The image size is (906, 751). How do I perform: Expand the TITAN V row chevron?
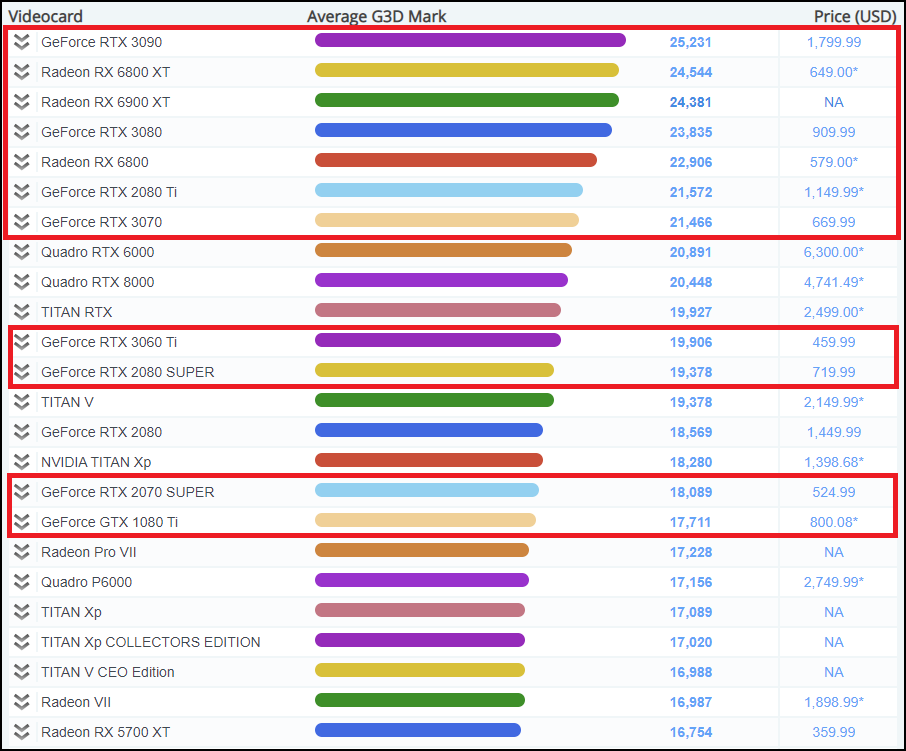pyautogui.click(x=21, y=402)
